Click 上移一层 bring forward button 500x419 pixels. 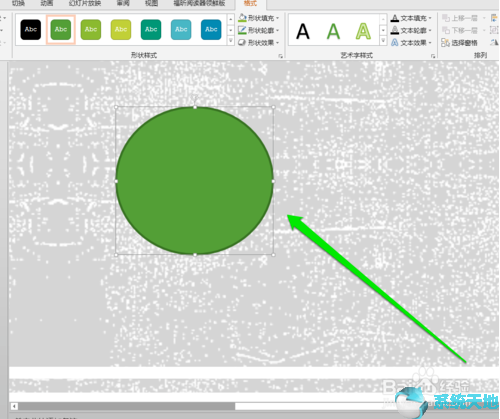(463, 18)
